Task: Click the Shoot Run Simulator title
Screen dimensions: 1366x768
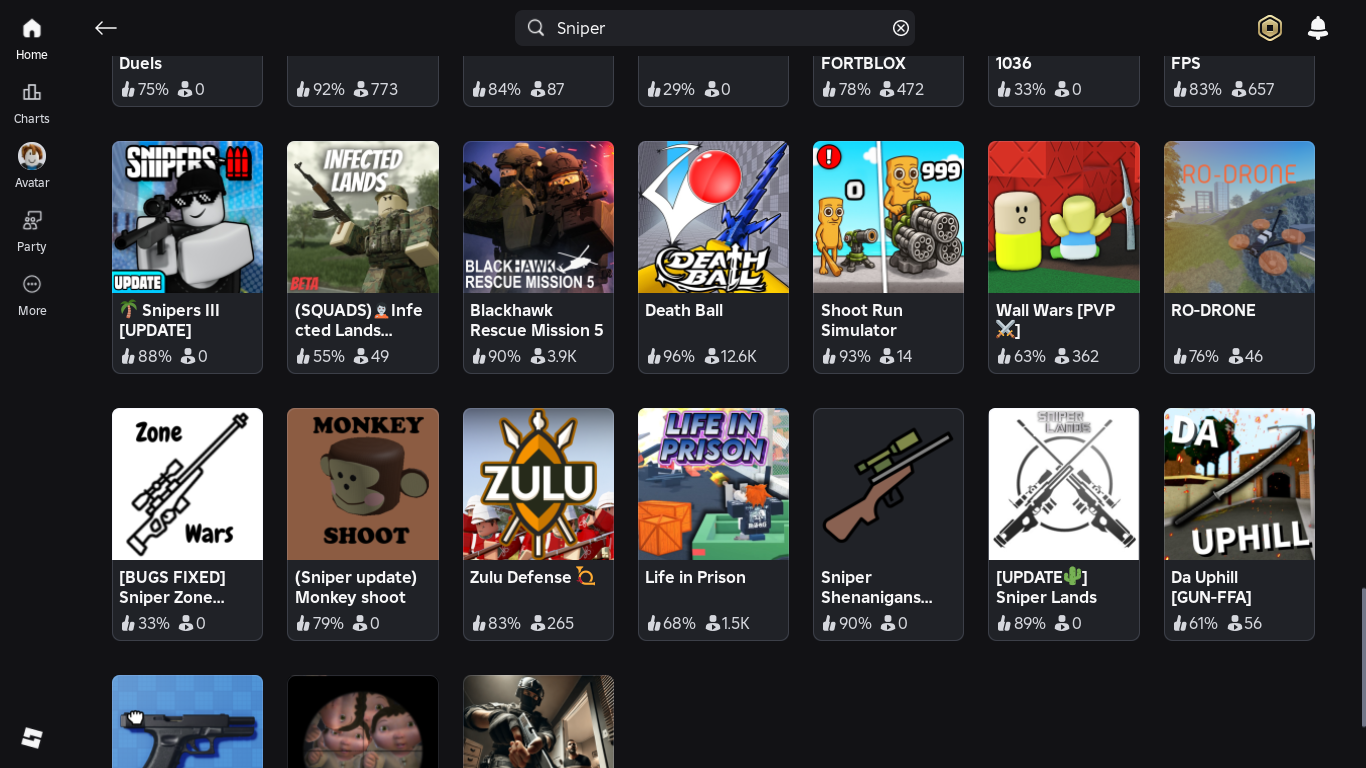Action: coord(862,320)
